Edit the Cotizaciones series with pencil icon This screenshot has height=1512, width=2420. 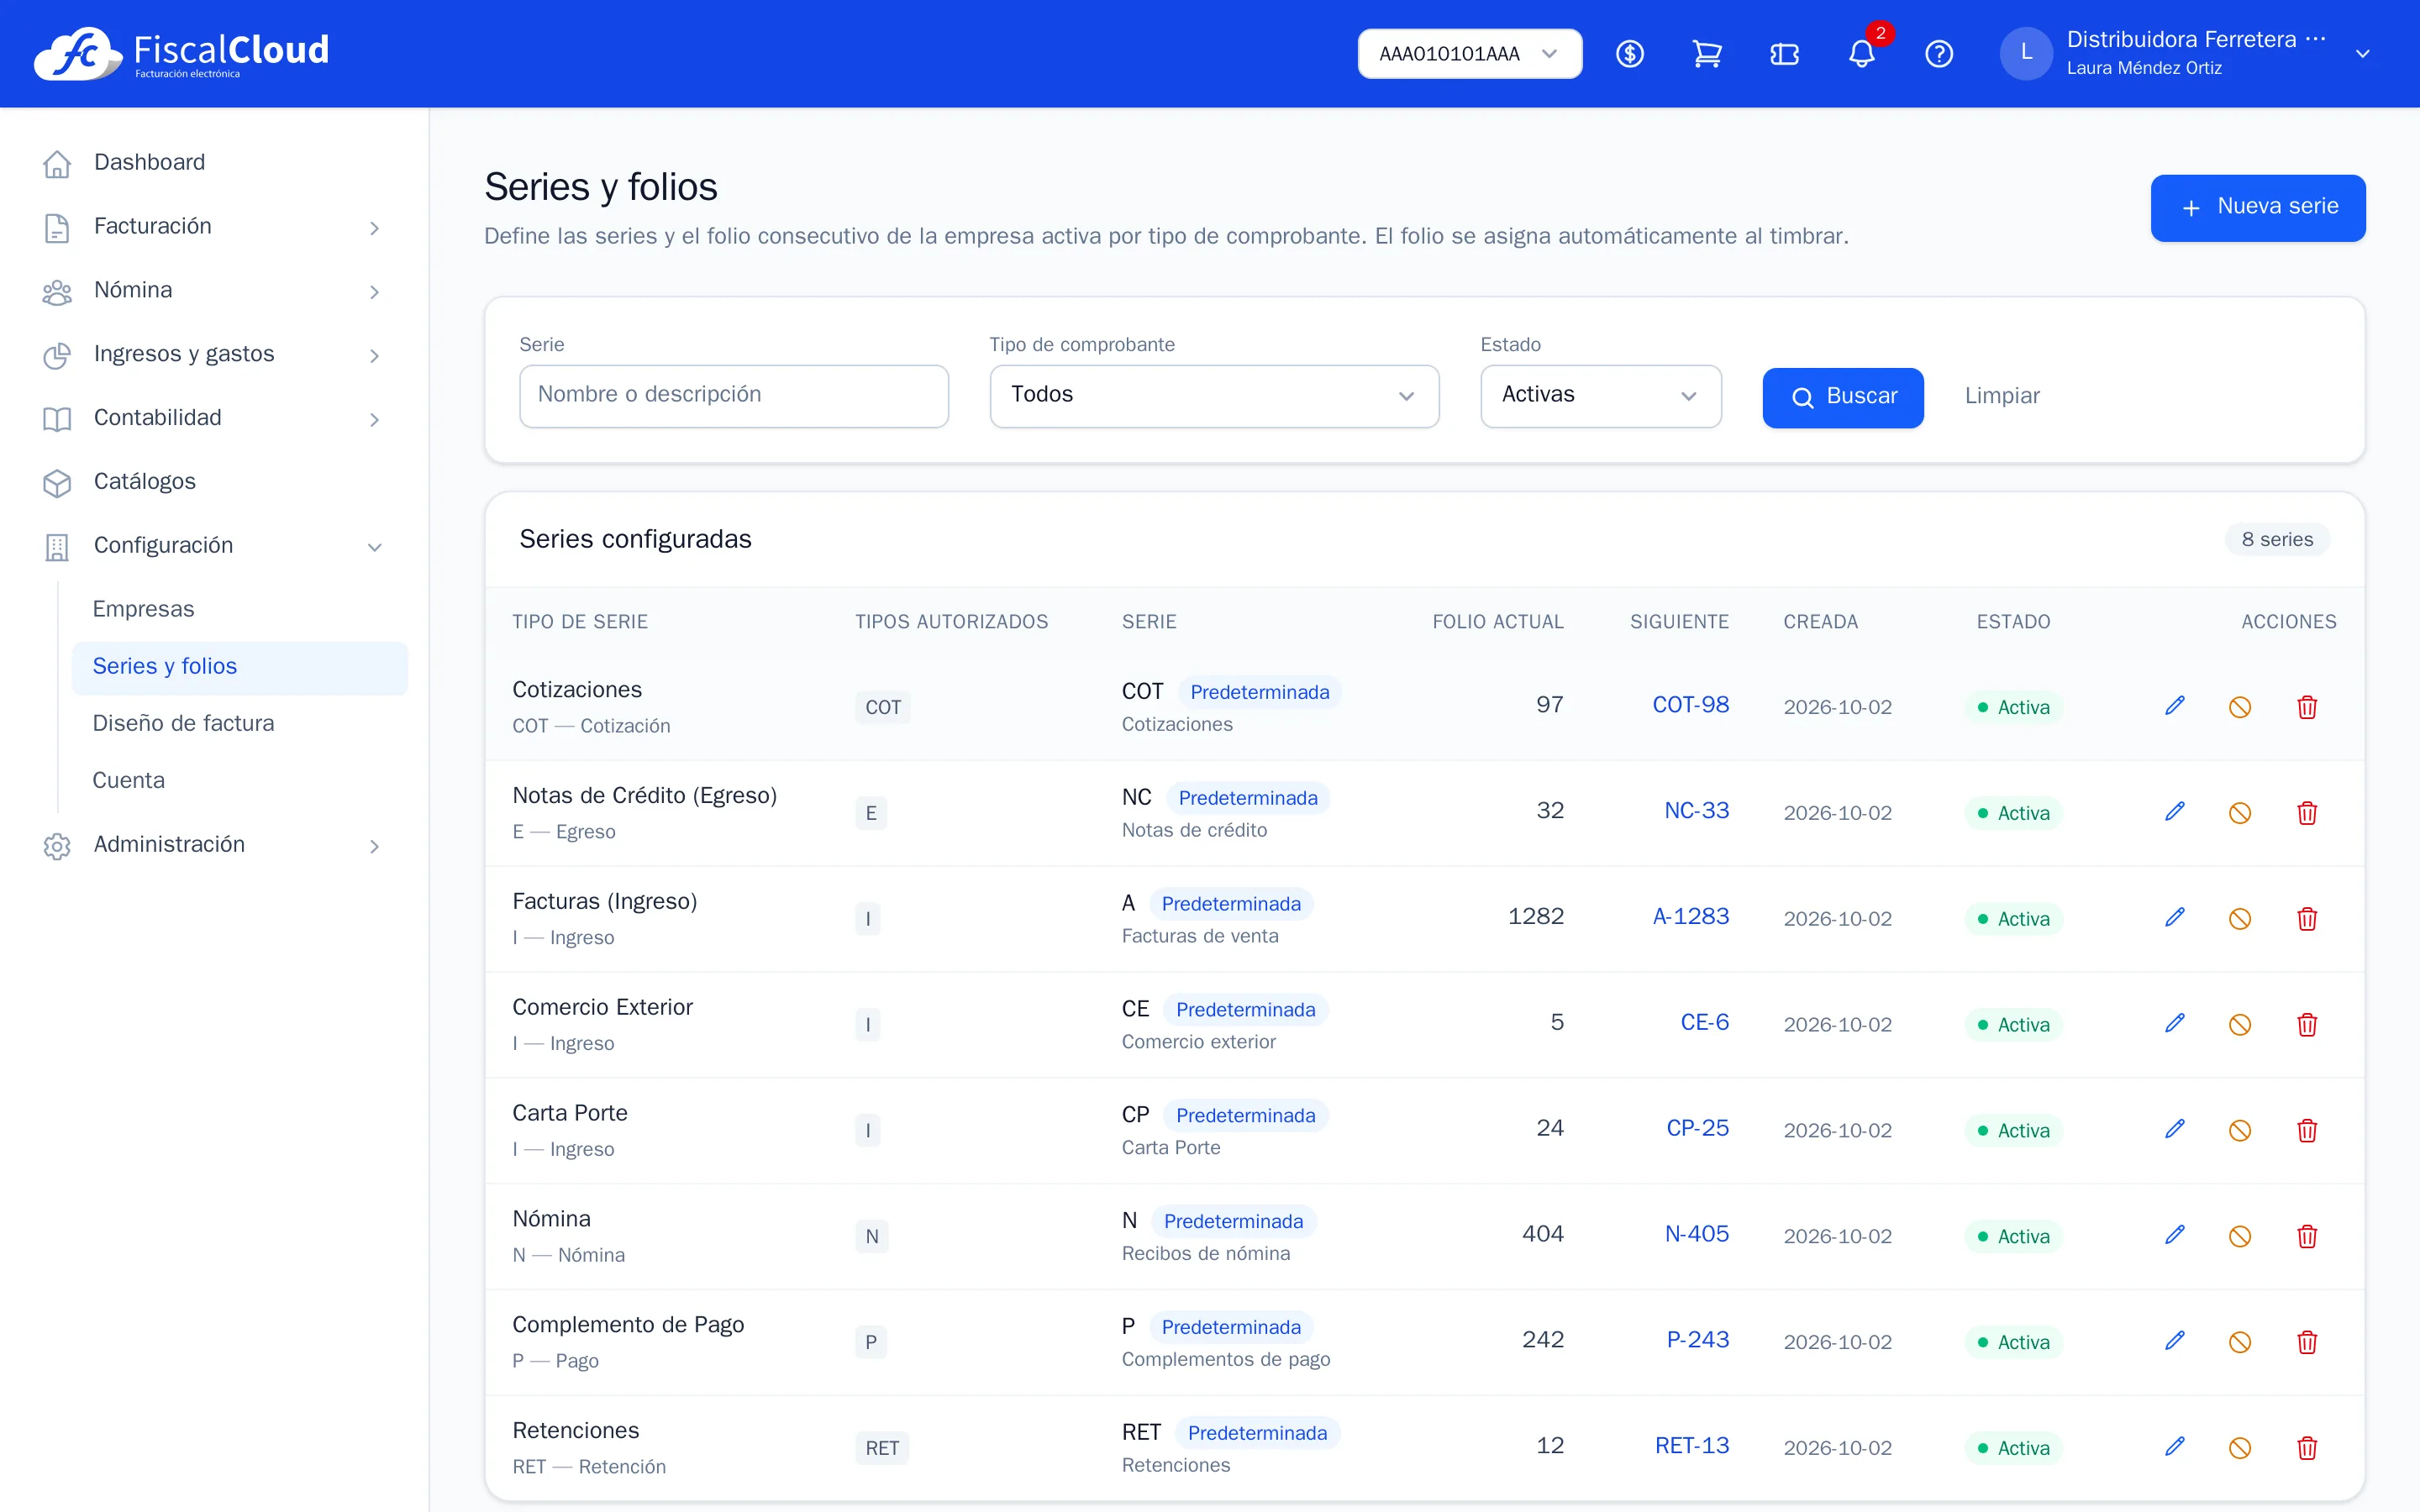pyautogui.click(x=2175, y=706)
